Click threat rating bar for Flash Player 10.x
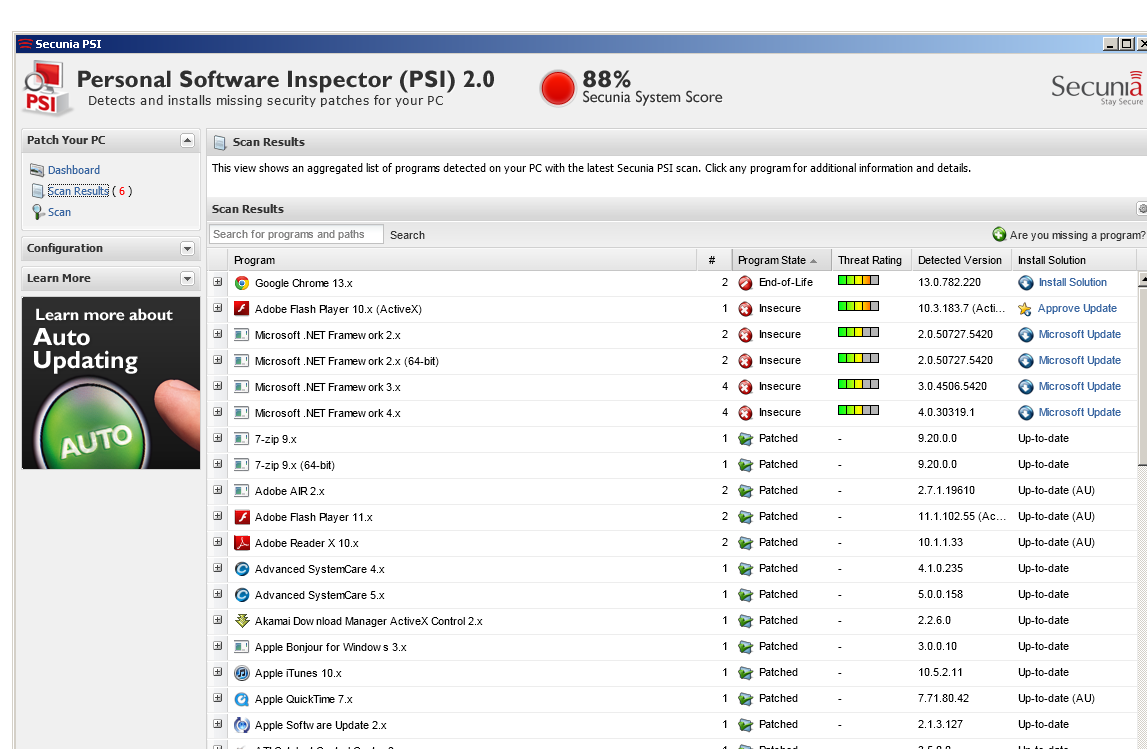Screen dimensions: 1147x749 (858, 306)
